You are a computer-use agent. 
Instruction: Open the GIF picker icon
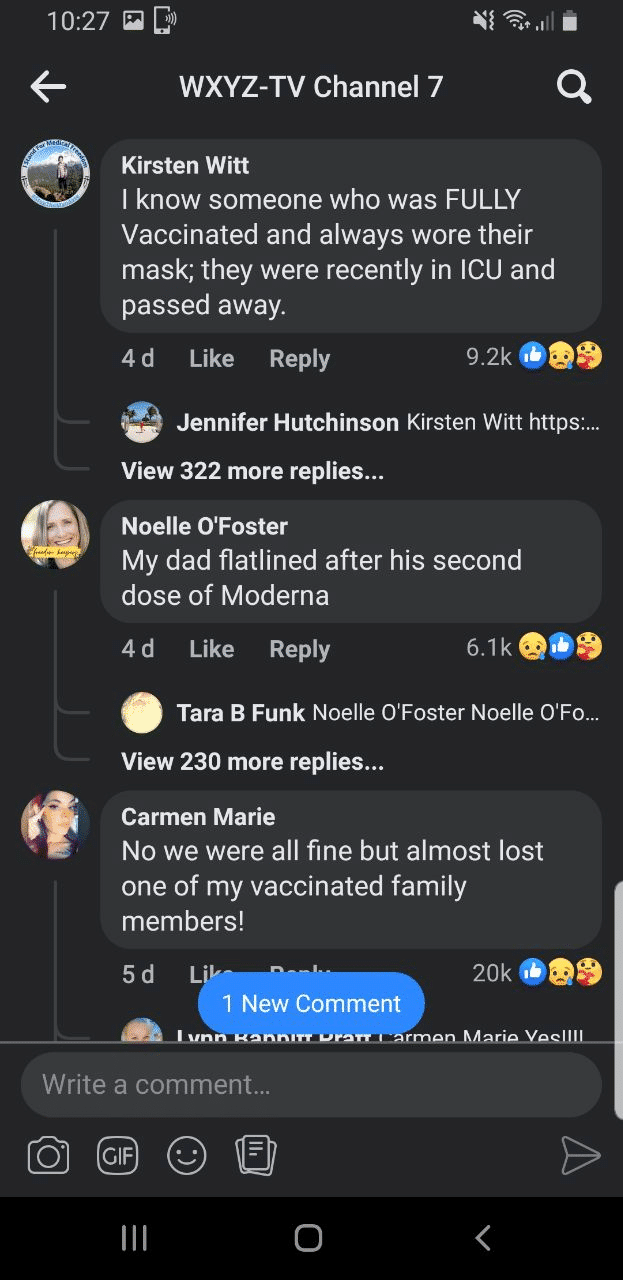point(117,1156)
